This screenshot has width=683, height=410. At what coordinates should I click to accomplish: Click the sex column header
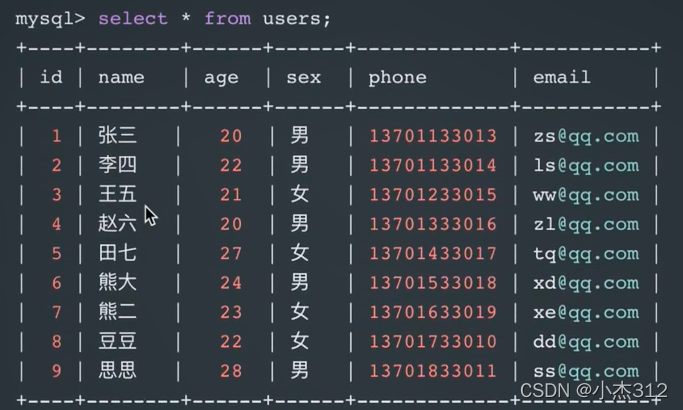303,77
